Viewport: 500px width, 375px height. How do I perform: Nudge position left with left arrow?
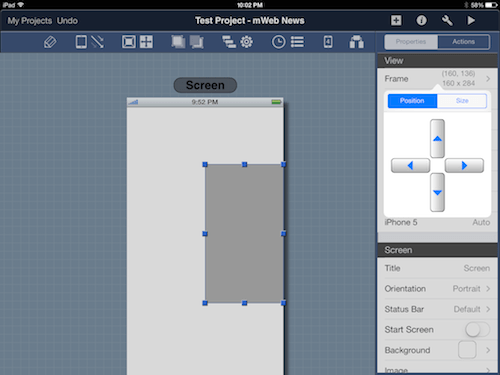point(410,165)
